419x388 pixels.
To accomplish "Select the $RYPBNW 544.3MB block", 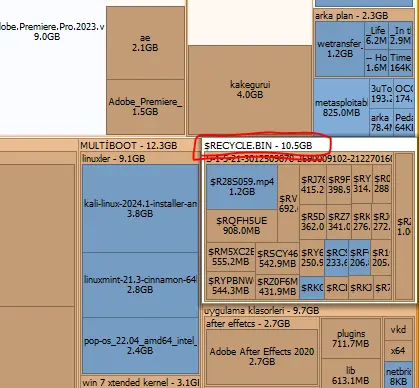I will pyautogui.click(x=231, y=285).
